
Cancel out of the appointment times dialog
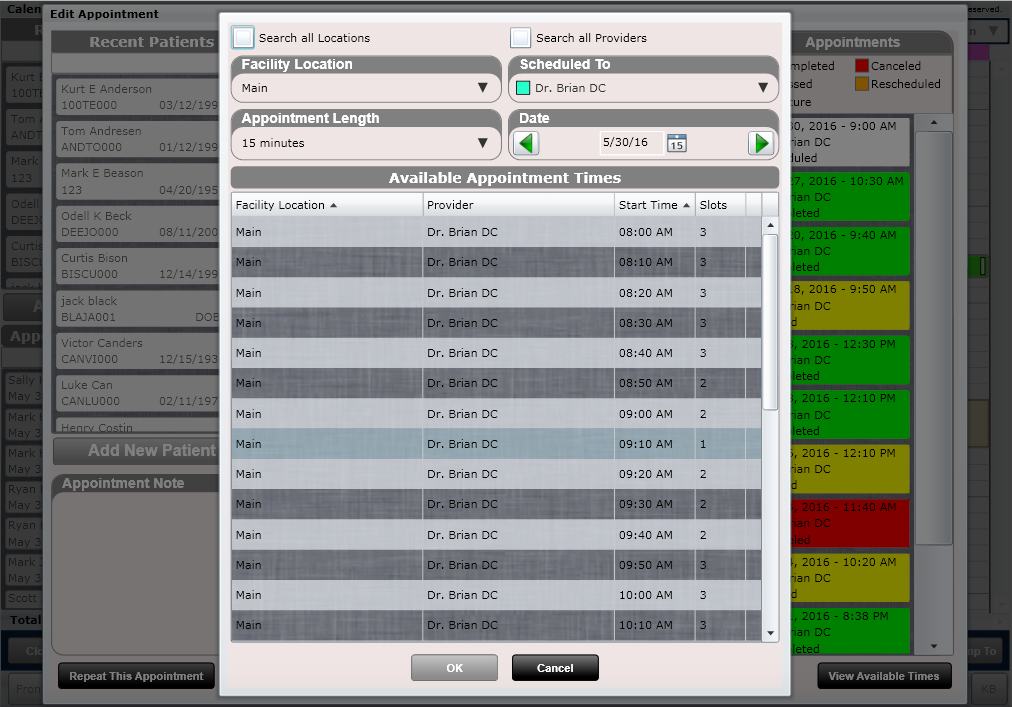pyautogui.click(x=555, y=668)
